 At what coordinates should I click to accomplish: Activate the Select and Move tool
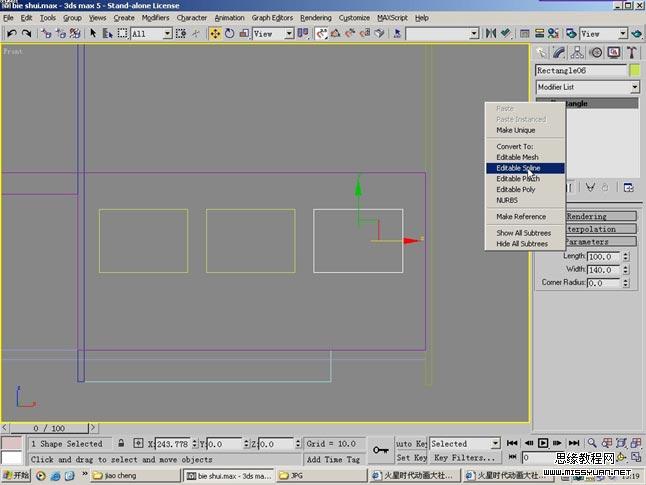tap(215, 33)
